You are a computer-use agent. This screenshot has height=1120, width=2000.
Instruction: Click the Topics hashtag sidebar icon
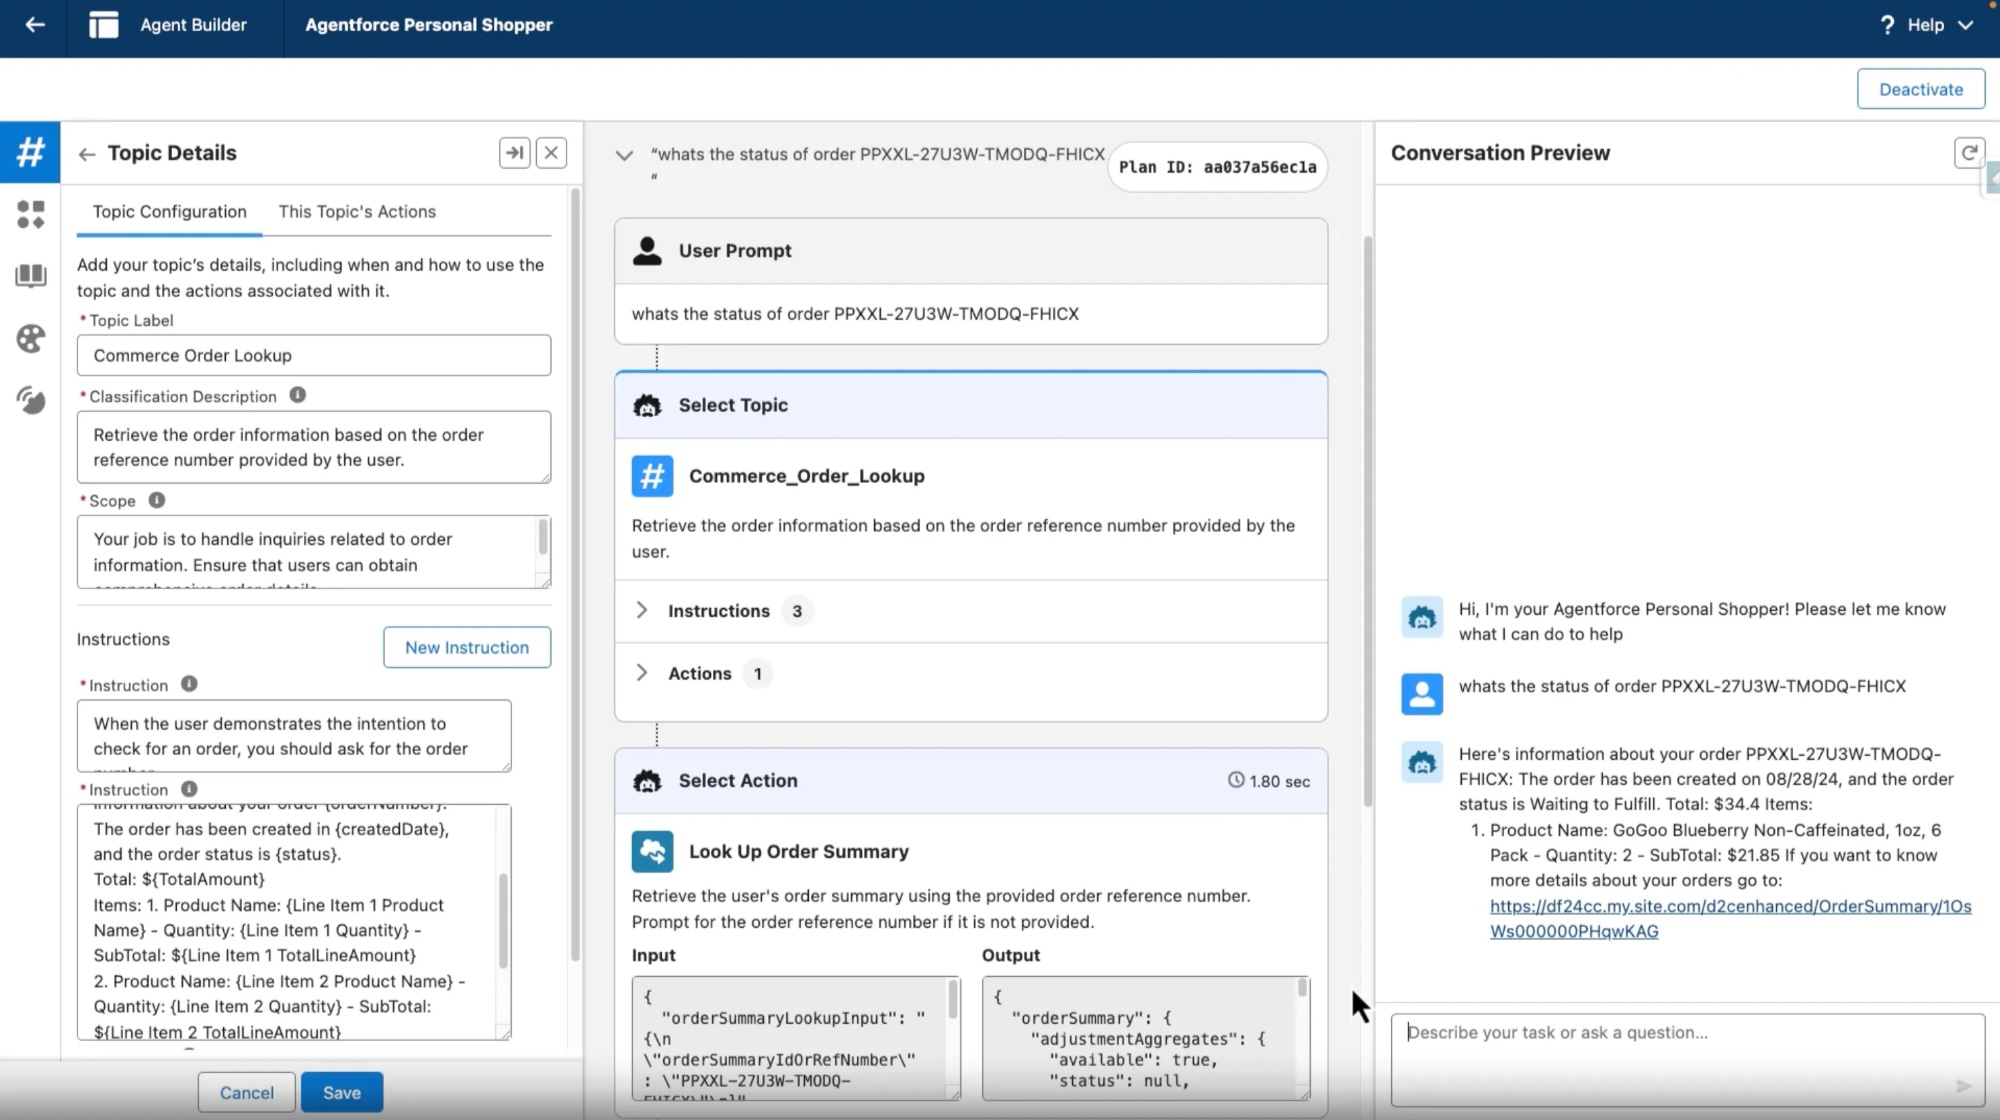click(x=30, y=152)
